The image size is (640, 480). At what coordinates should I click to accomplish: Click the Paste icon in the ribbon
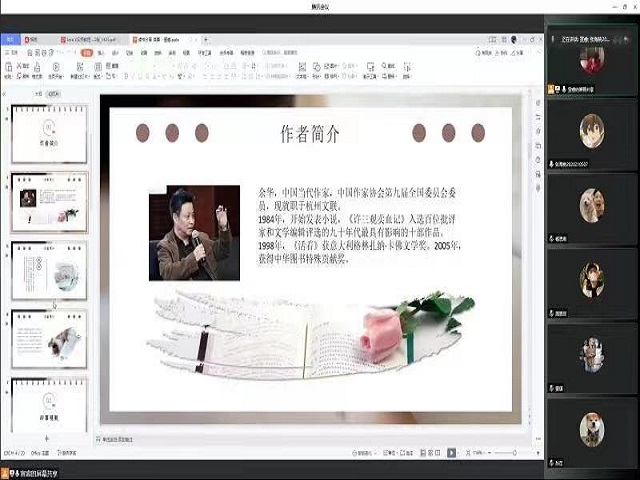click(x=8, y=68)
